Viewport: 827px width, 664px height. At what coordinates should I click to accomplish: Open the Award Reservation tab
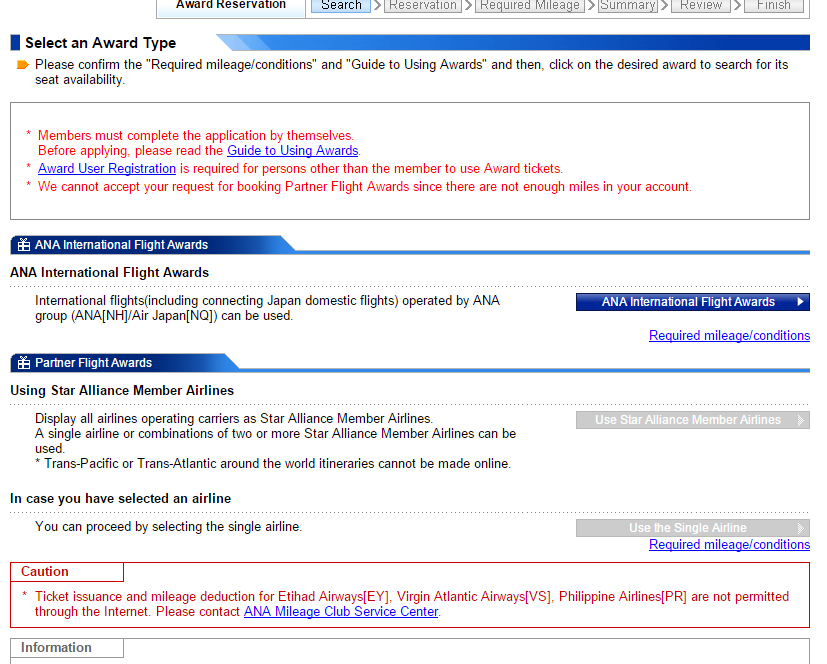(x=231, y=6)
